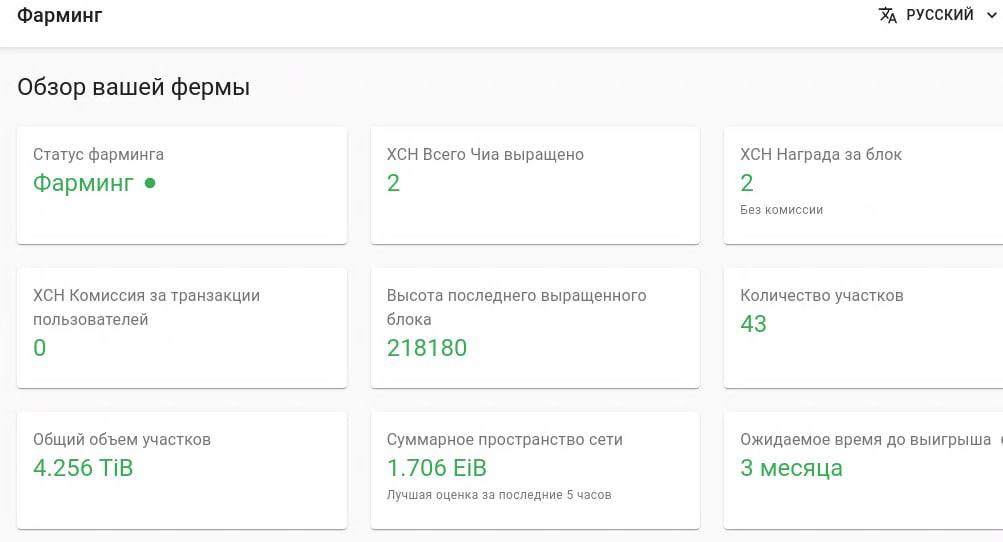
Task: Click the Обзор вашей фермы heading
Action: [133, 87]
